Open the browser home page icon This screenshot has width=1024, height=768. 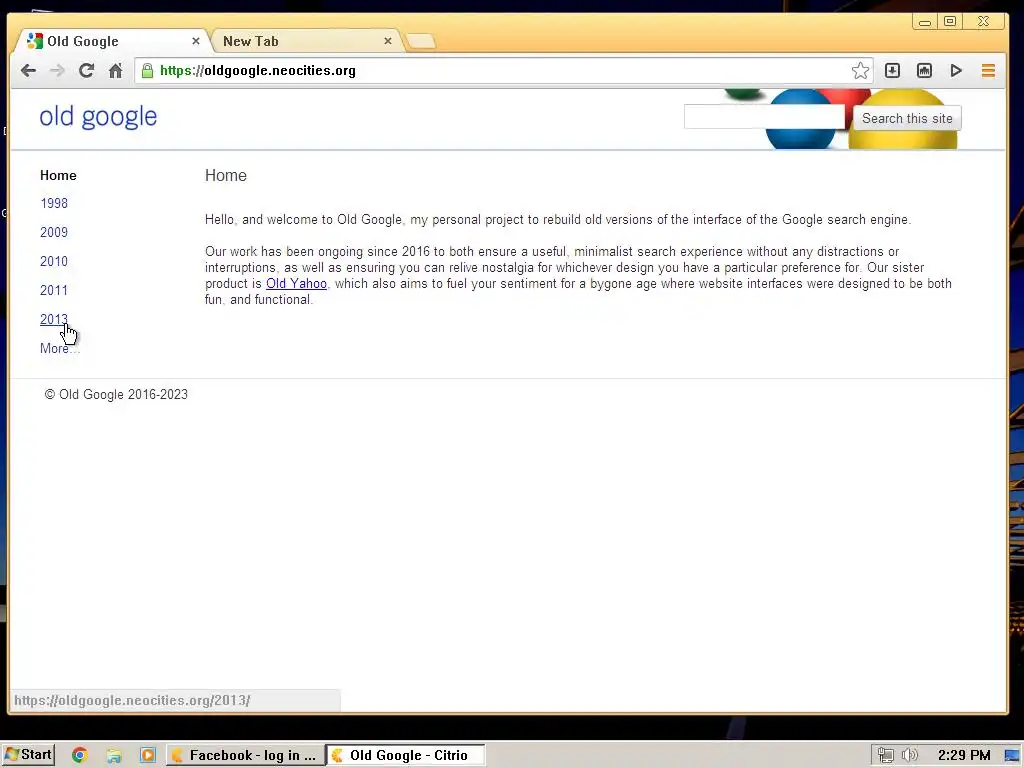(x=116, y=71)
